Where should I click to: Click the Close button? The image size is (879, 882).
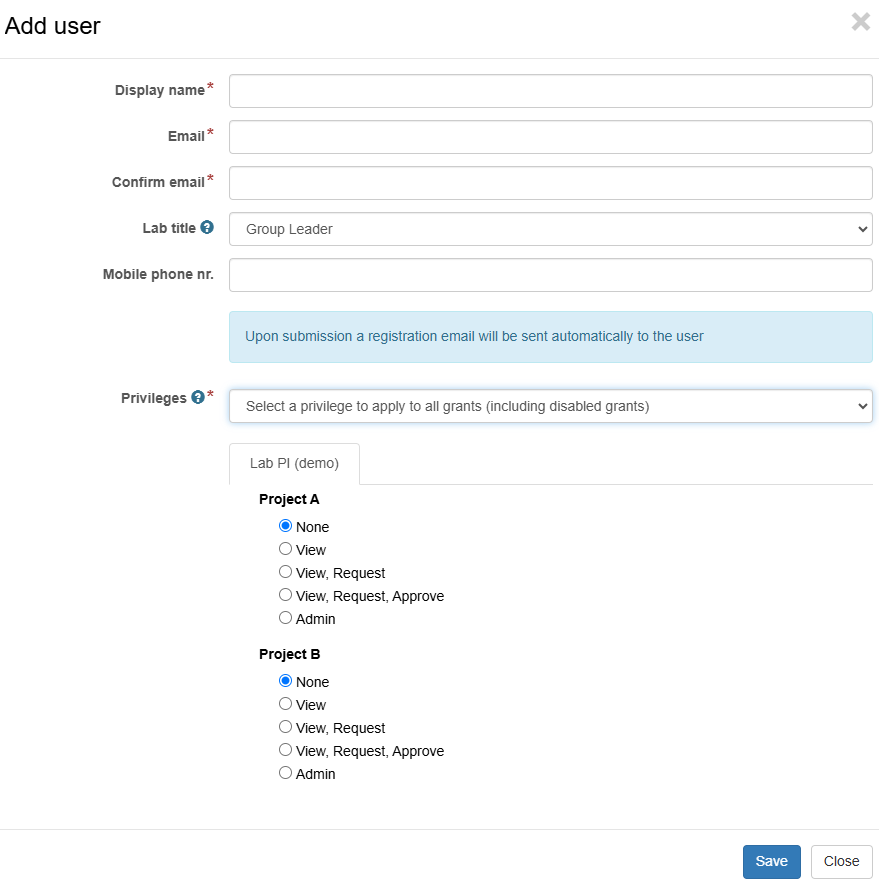click(x=841, y=861)
